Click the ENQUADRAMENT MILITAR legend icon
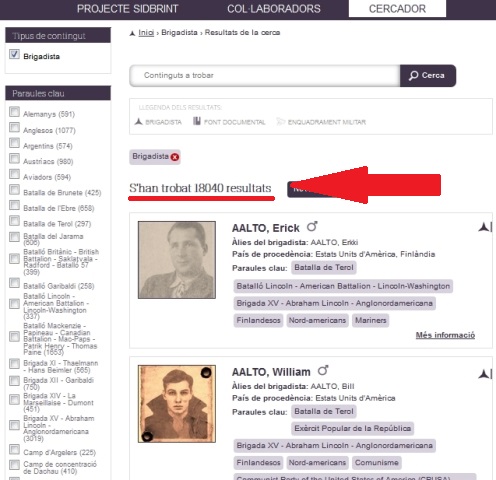The width and height of the screenshot is (496, 480). click(x=281, y=122)
